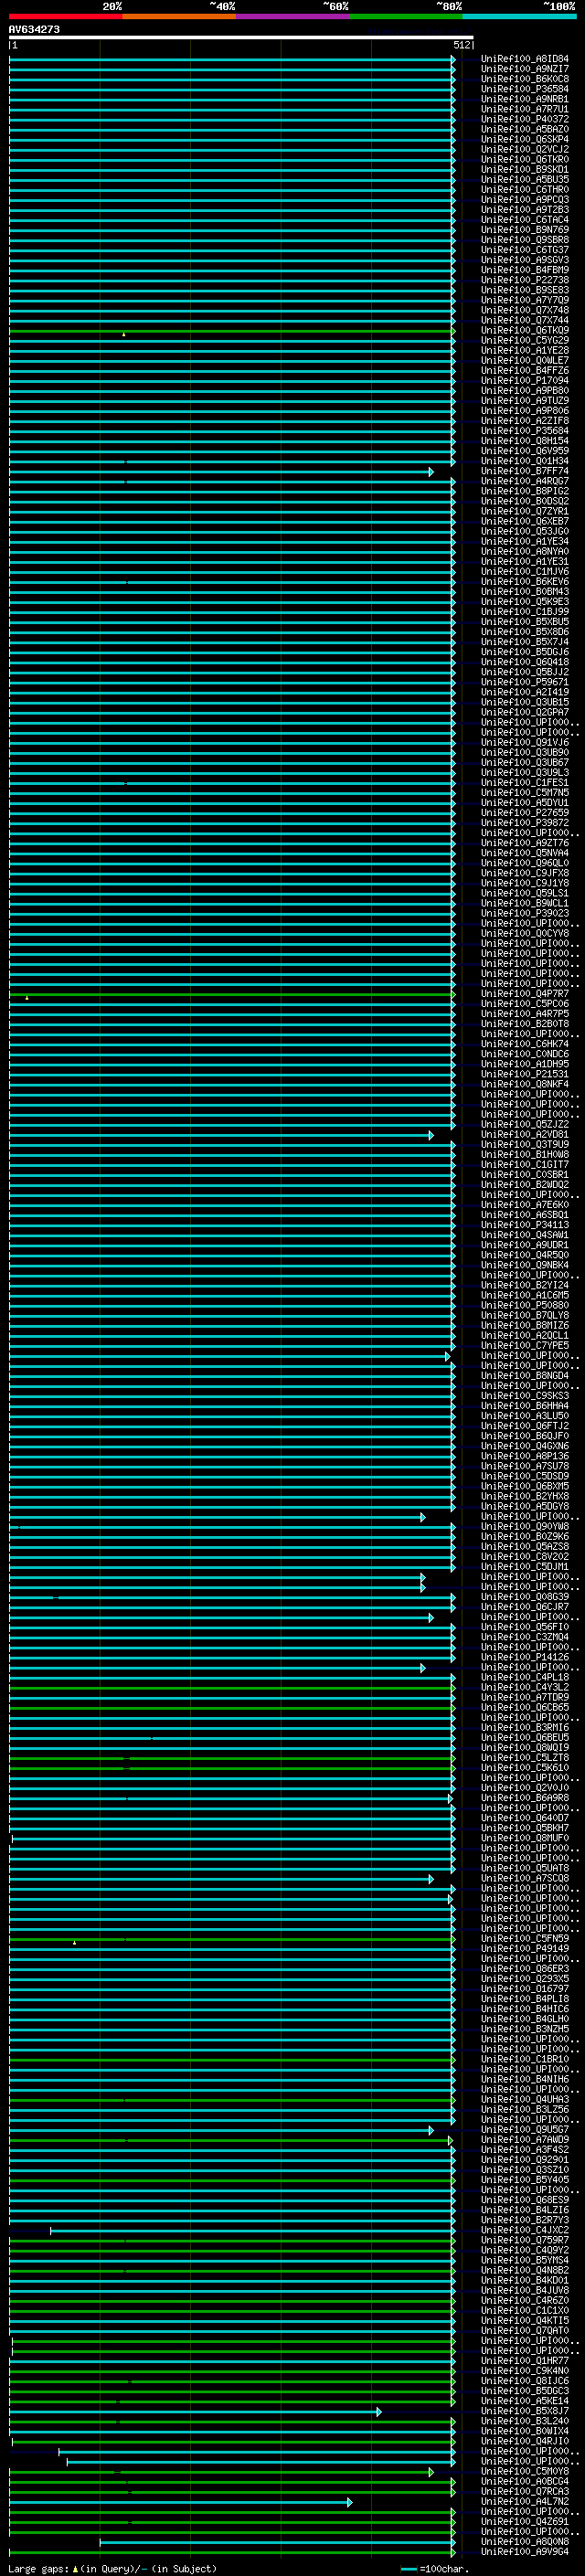Open hit label UniRef100_Q6TKQ9
This screenshot has height=2576, width=585.
[x=525, y=330]
